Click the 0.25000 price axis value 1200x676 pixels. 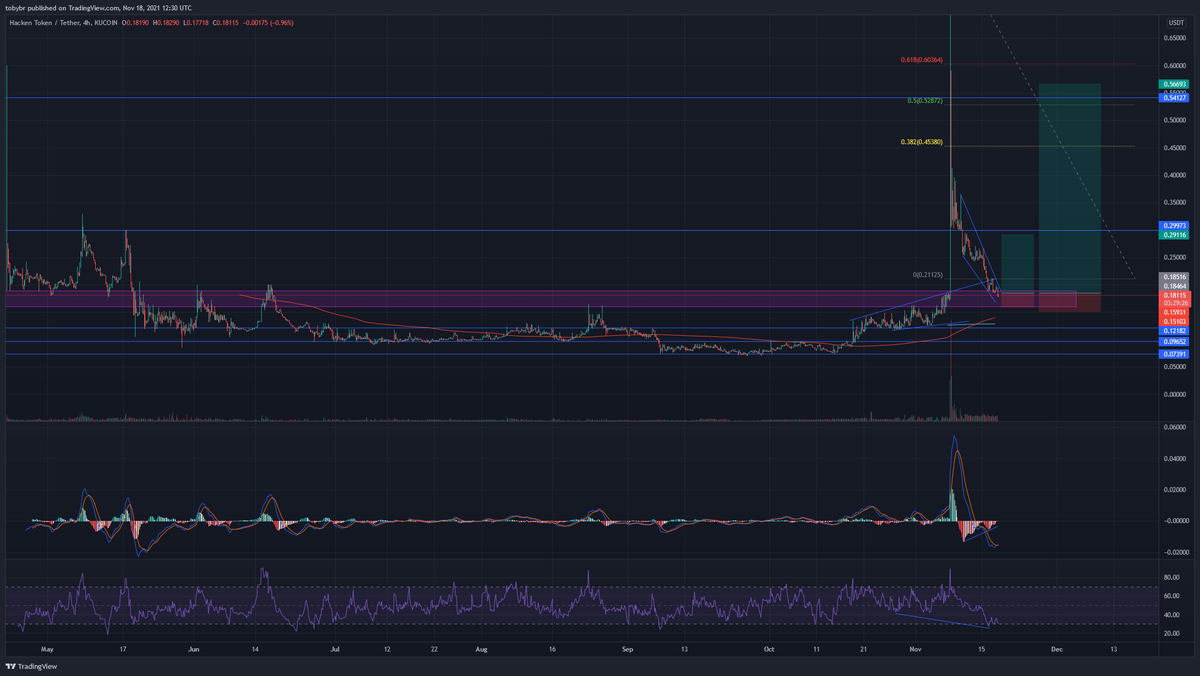click(1174, 257)
